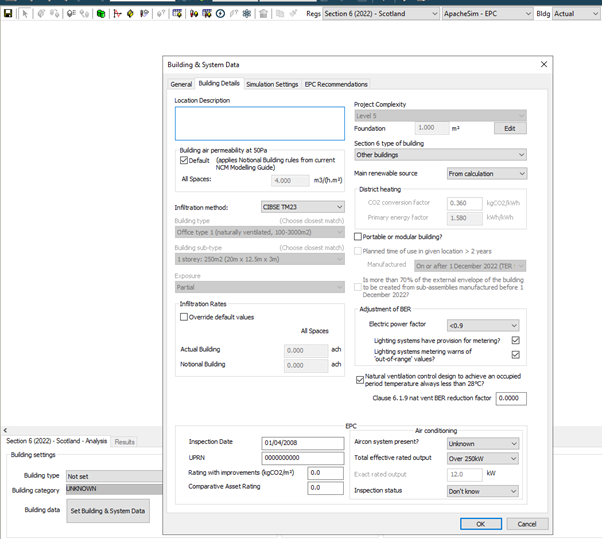Image resolution: width=602 pixels, height=539 pixels.
Task: Uncheck Default building air permeability checkbox
Action: point(183,160)
